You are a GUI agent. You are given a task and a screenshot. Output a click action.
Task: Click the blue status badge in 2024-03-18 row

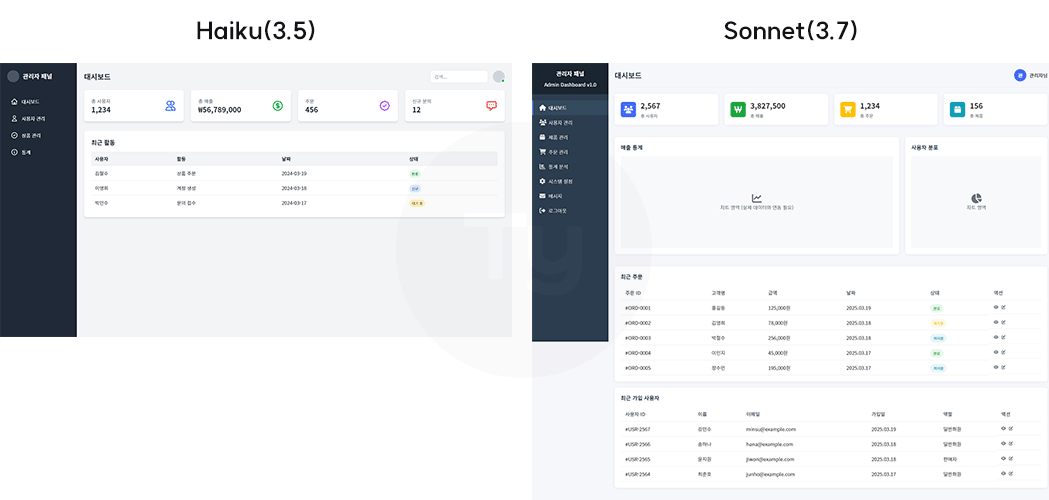415,188
